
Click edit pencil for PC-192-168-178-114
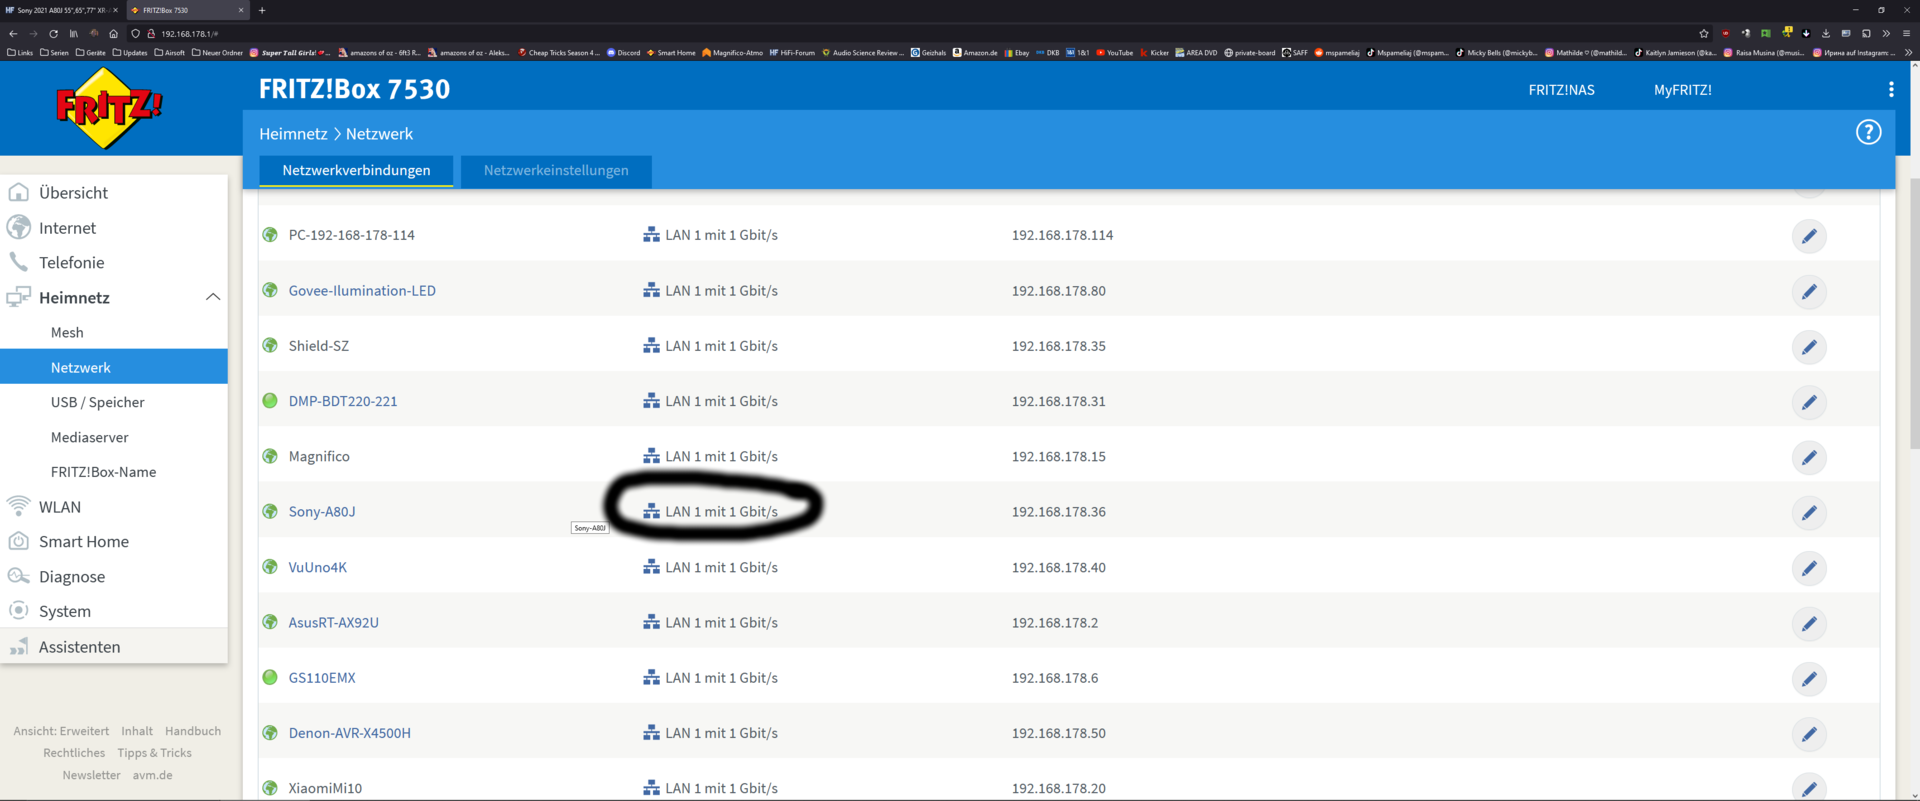pyautogui.click(x=1809, y=237)
